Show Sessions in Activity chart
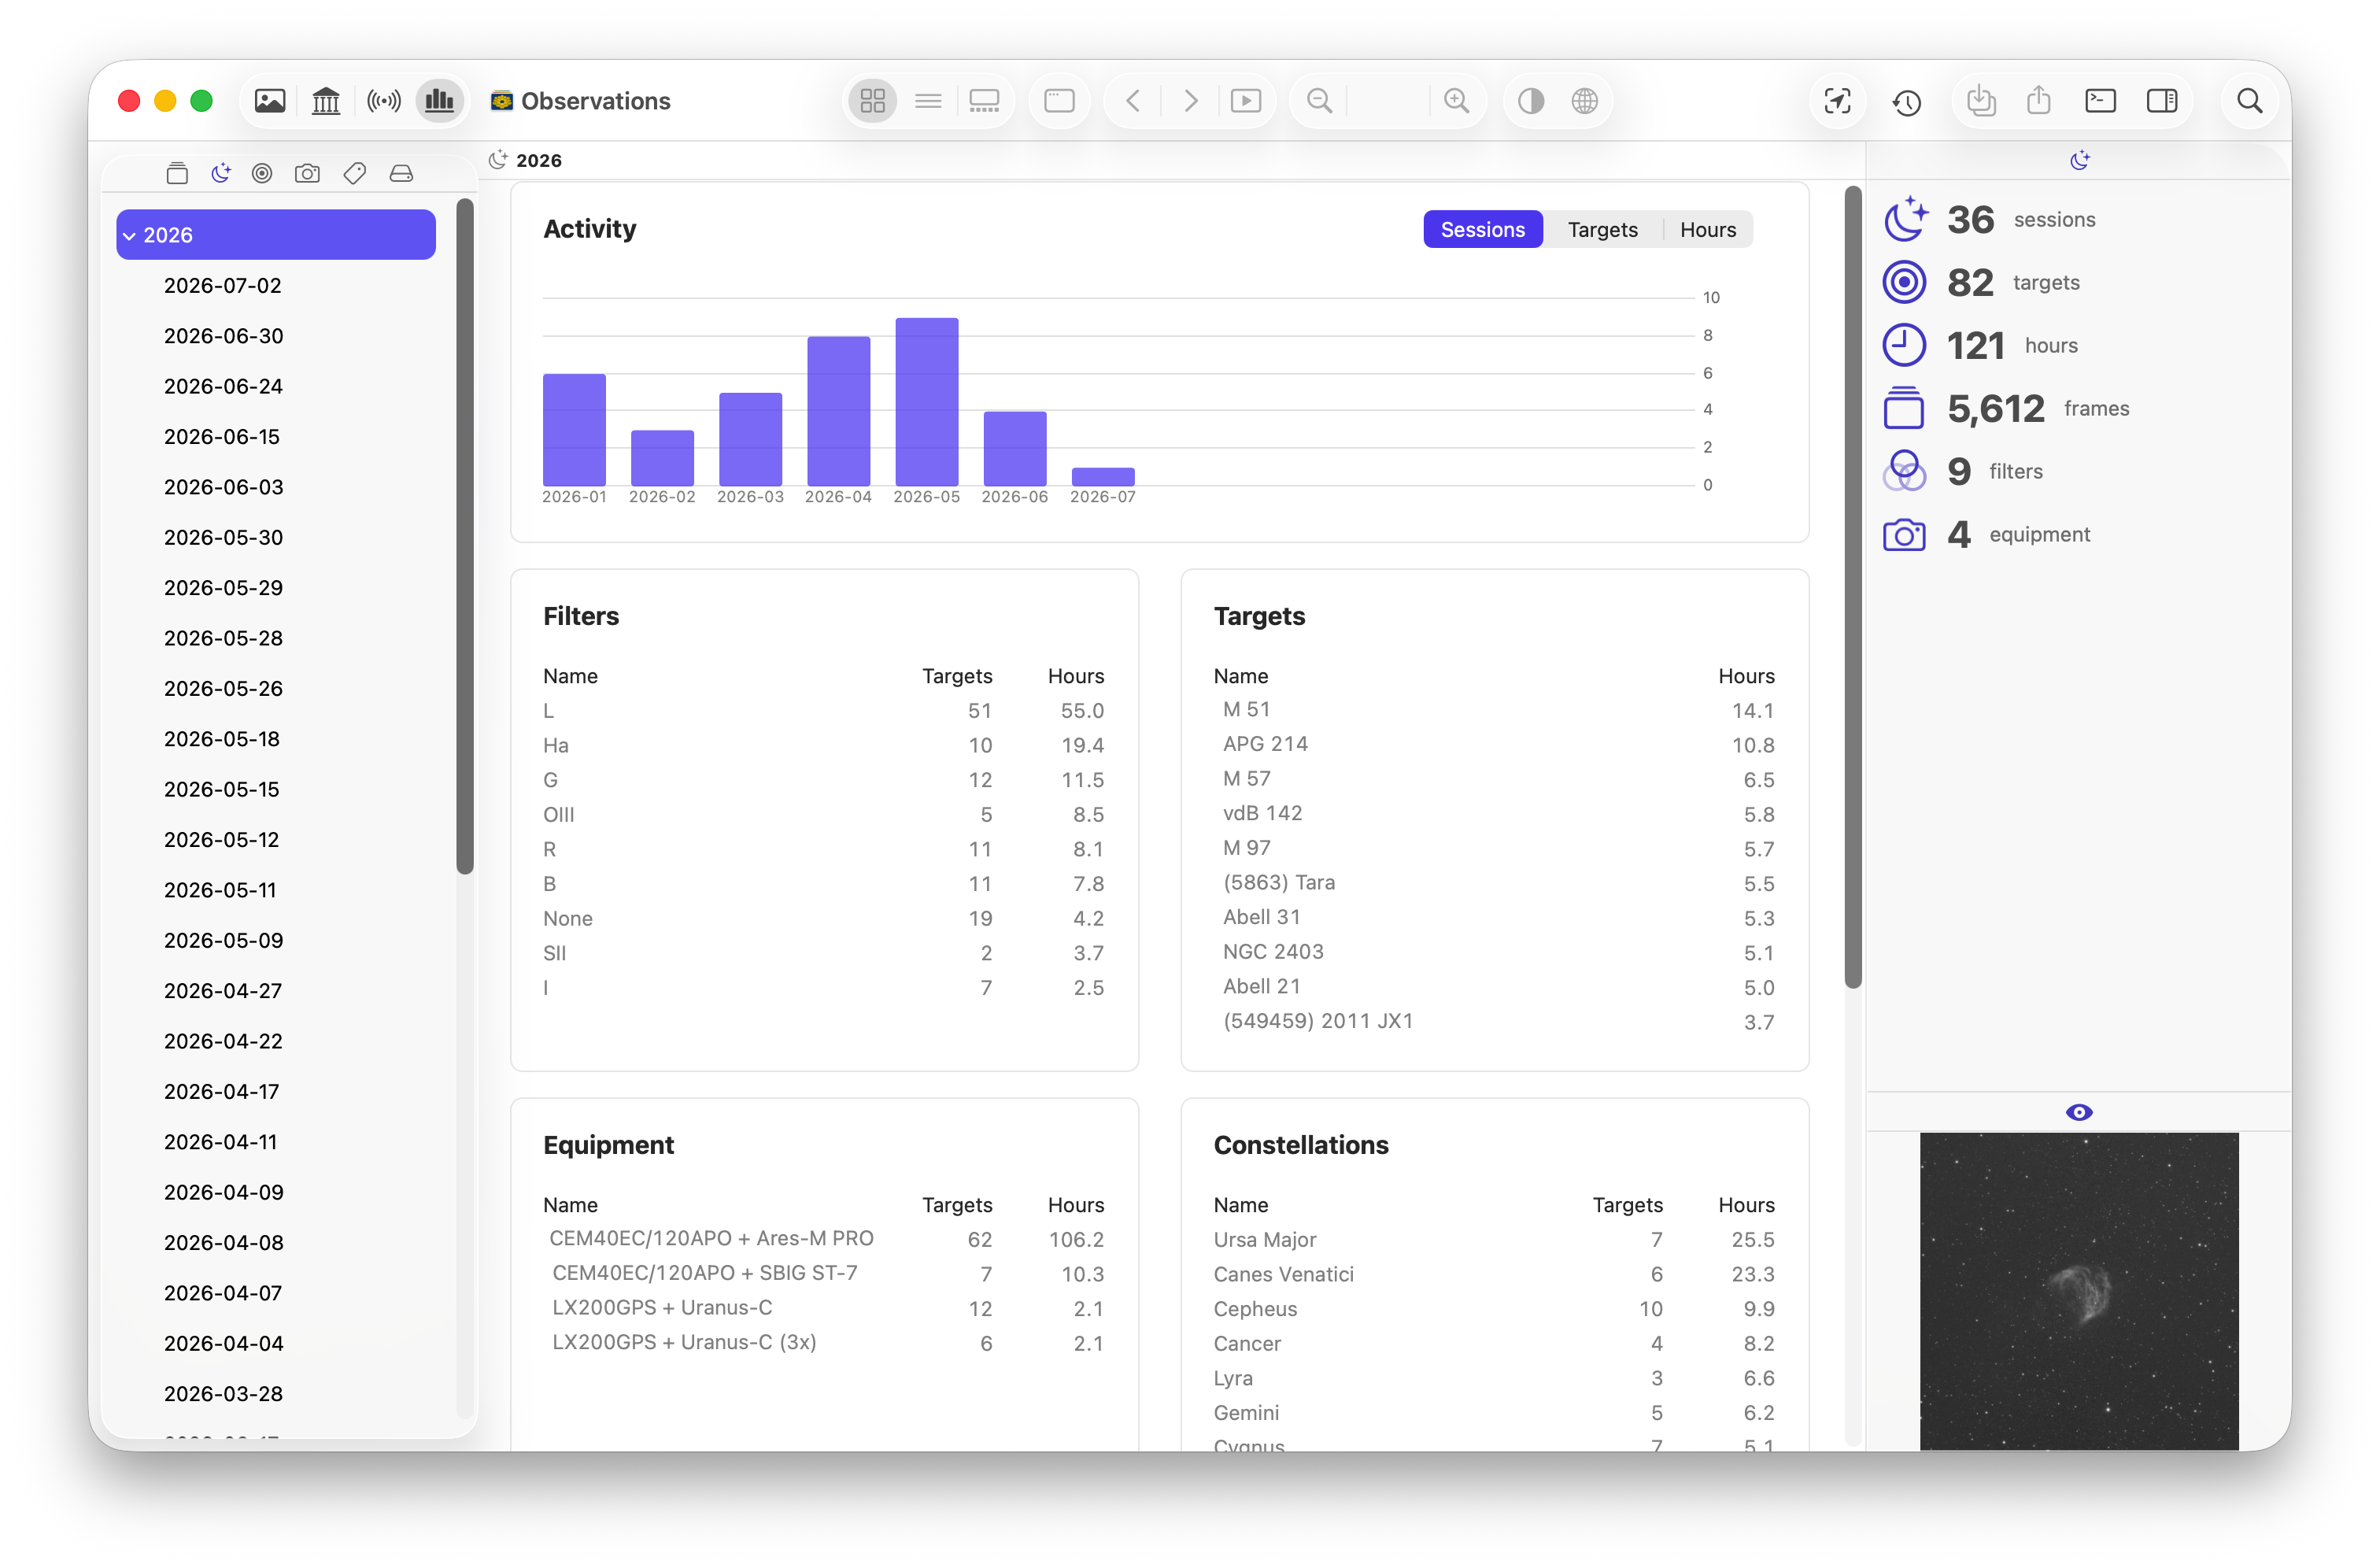This screenshot has width=2380, height=1568. tap(1483, 230)
